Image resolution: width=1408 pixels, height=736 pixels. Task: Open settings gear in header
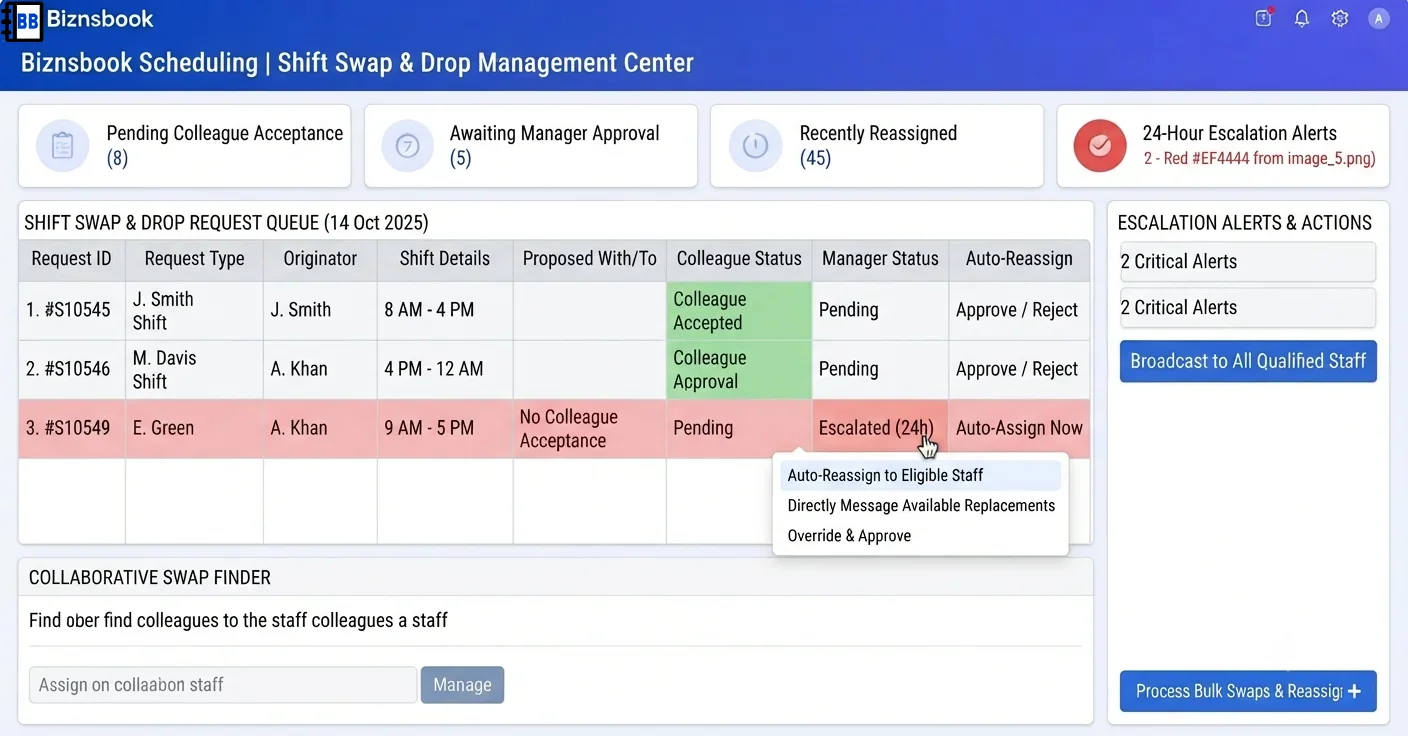click(1340, 18)
